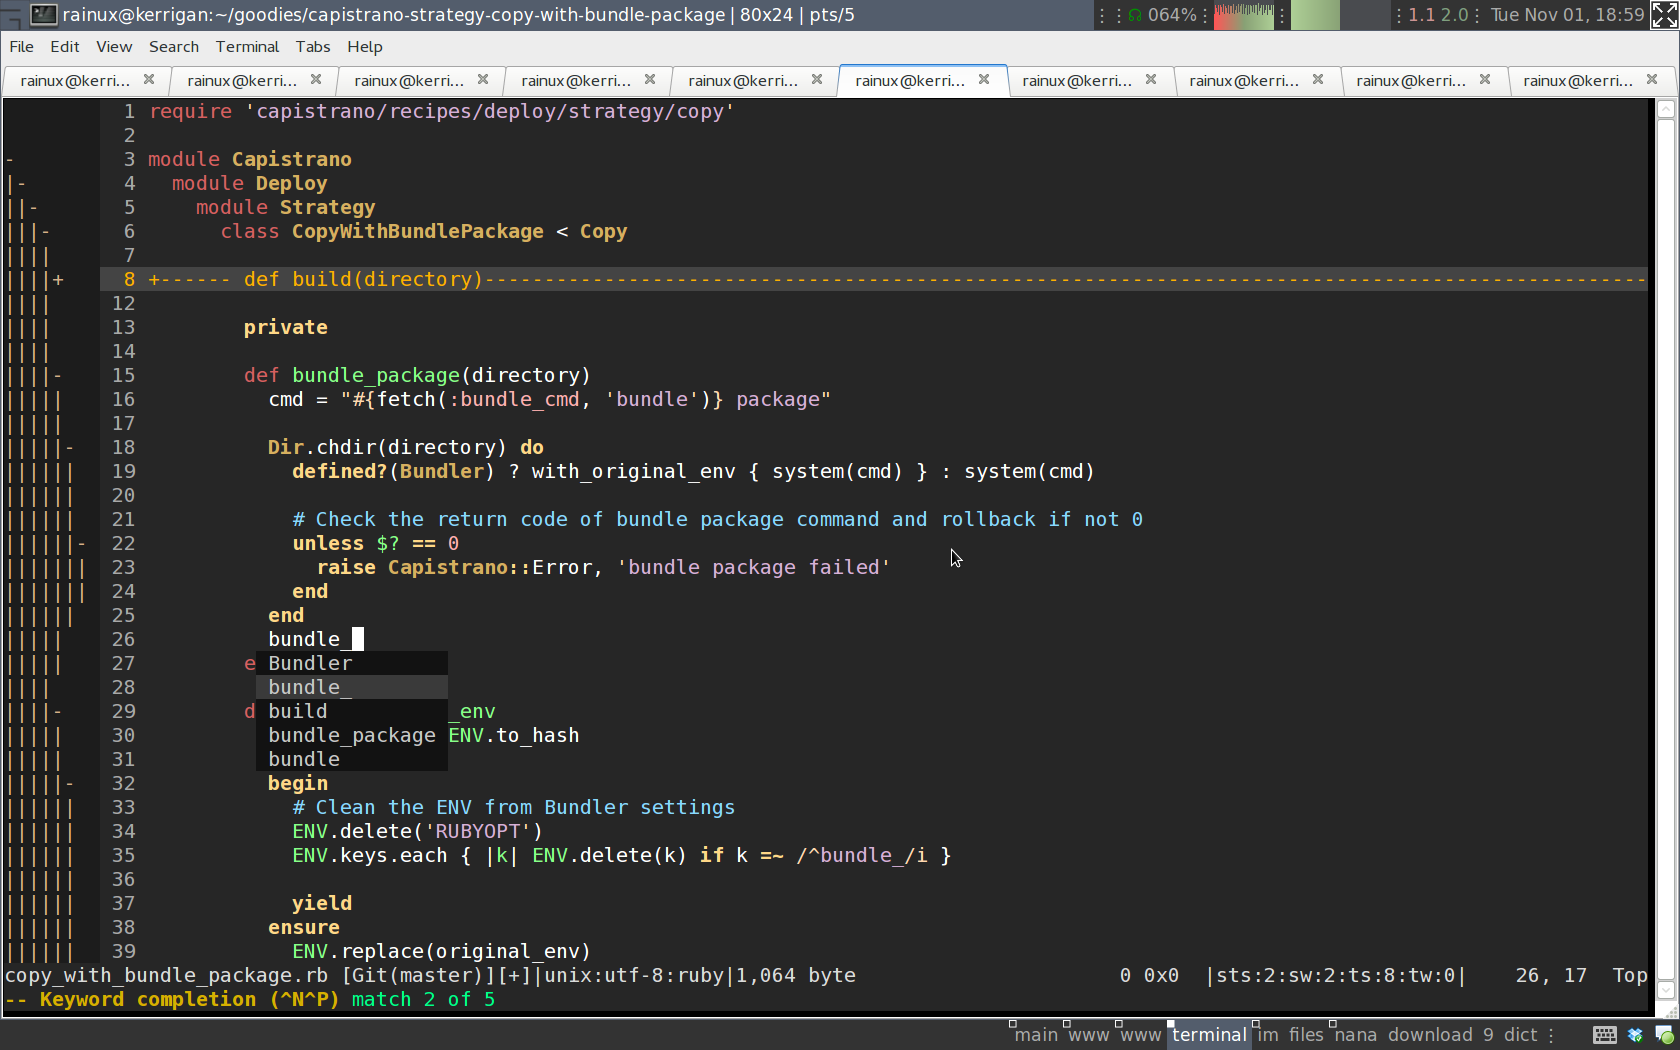Open the Tabs menu
Viewport: 1680px width, 1050px height.
coord(313,46)
